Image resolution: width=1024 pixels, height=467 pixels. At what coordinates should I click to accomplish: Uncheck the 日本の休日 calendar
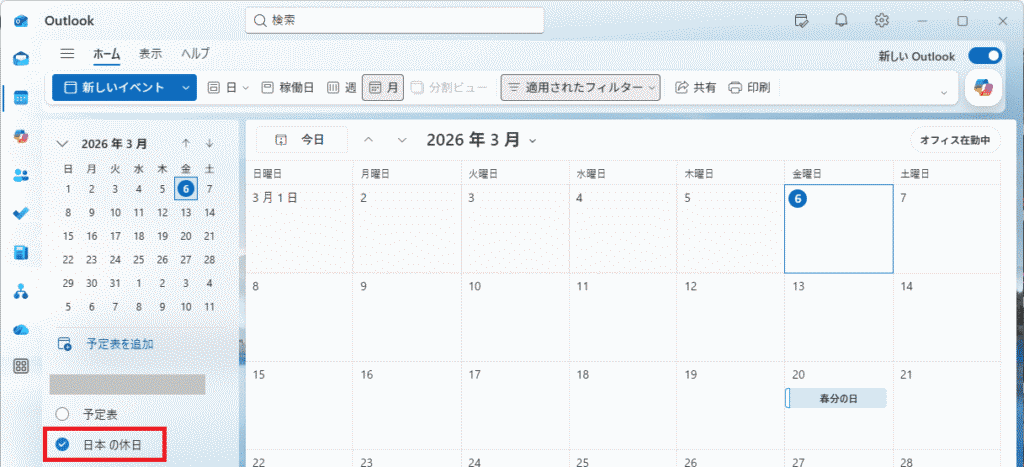(63, 444)
